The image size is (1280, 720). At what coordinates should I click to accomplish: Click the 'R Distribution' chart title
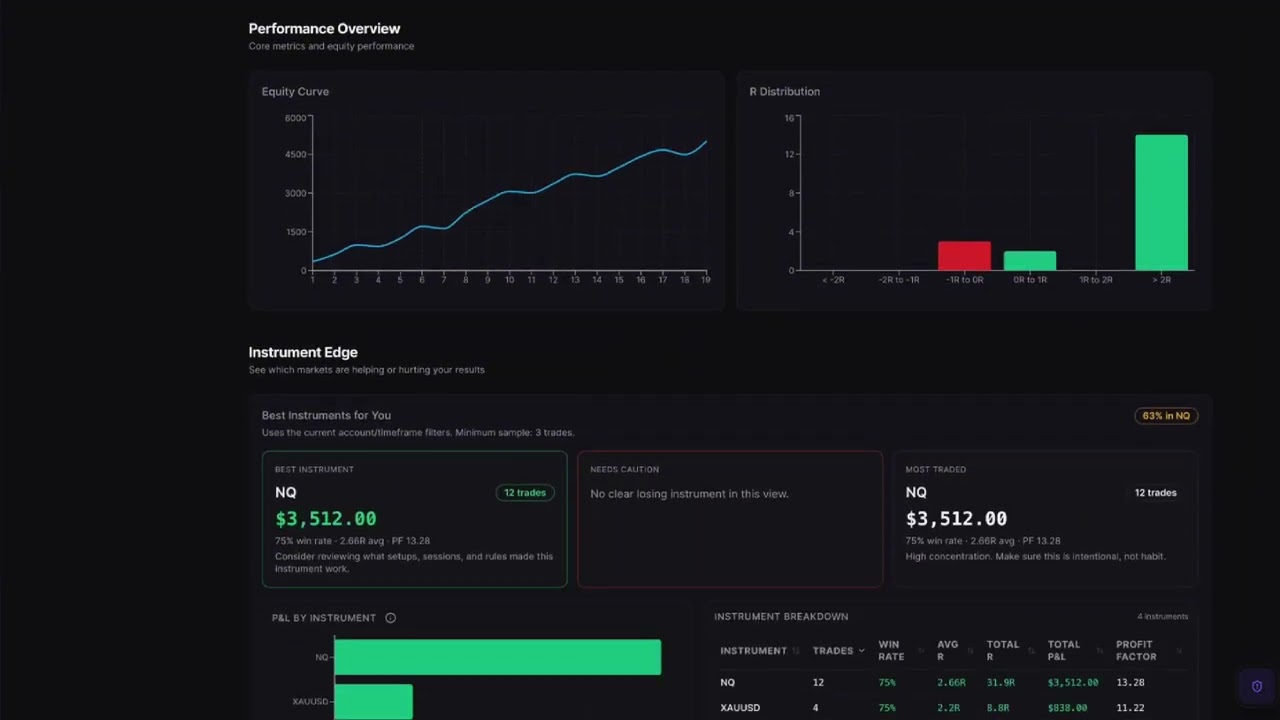785,92
